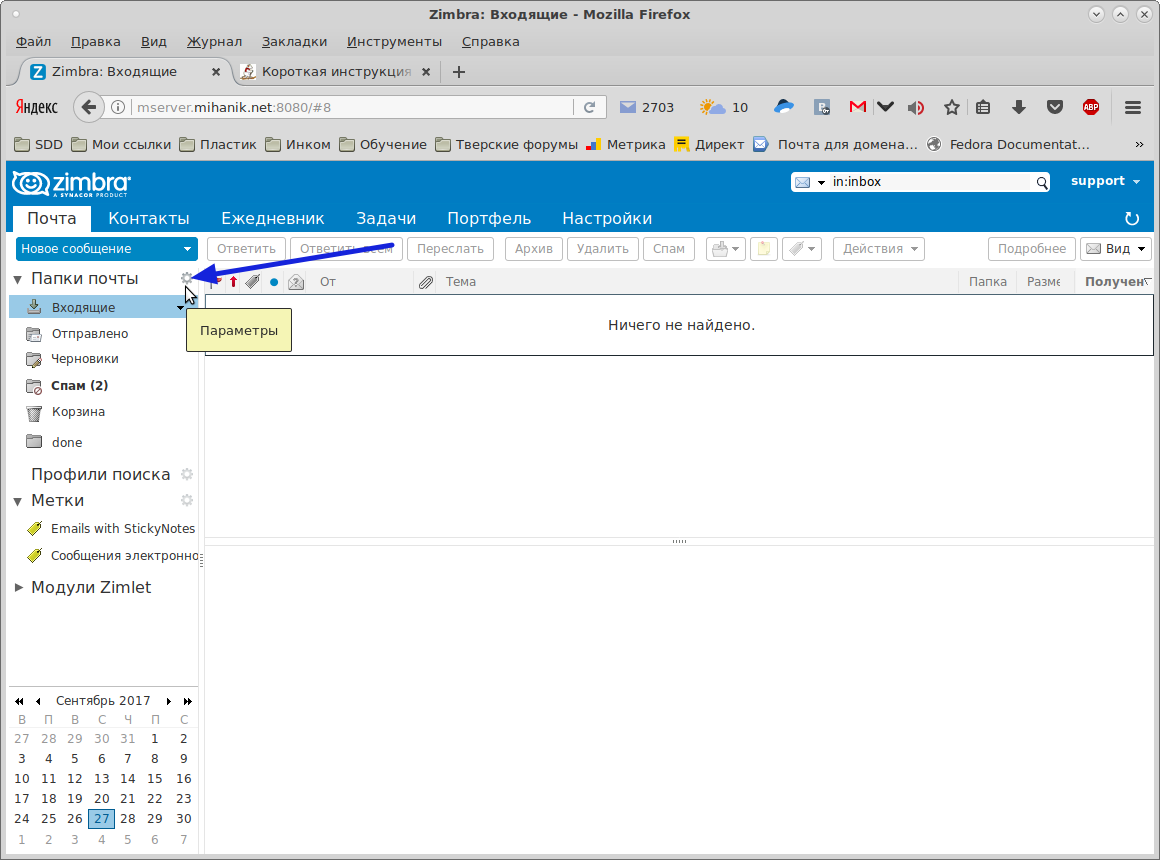Switch to the Короткая инструкция browser tab
The width and height of the screenshot is (1160, 860).
[336, 72]
